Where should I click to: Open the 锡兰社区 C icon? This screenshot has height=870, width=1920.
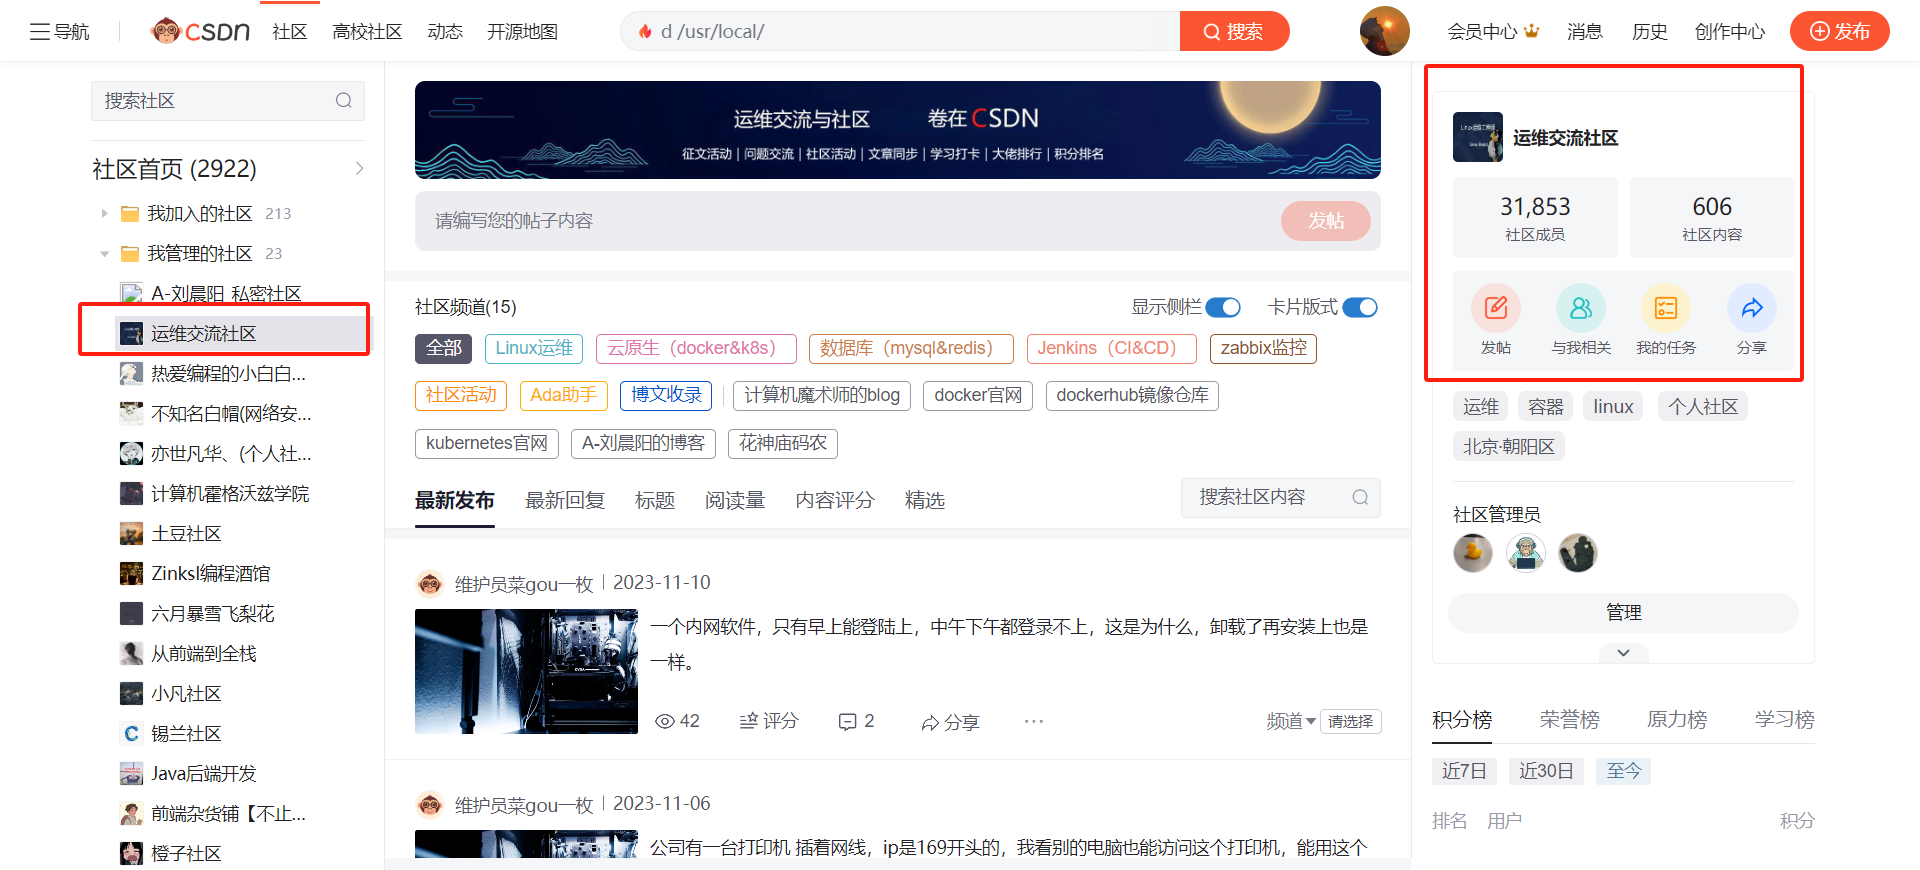click(131, 733)
